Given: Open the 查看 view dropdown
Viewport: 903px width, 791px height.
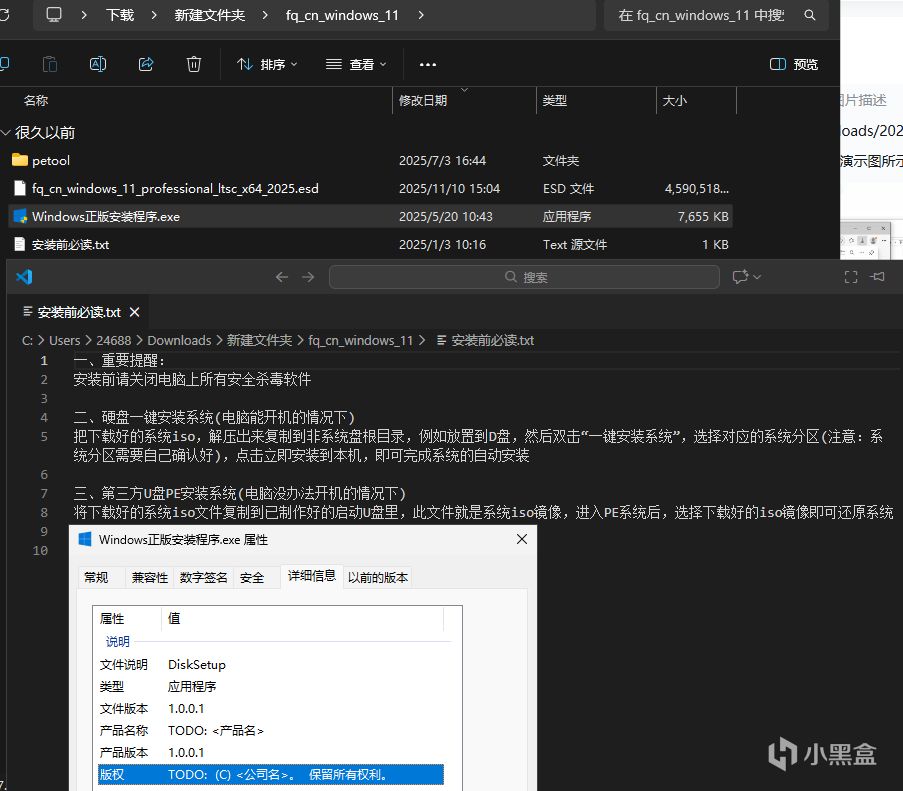Looking at the screenshot, I should [x=356, y=64].
